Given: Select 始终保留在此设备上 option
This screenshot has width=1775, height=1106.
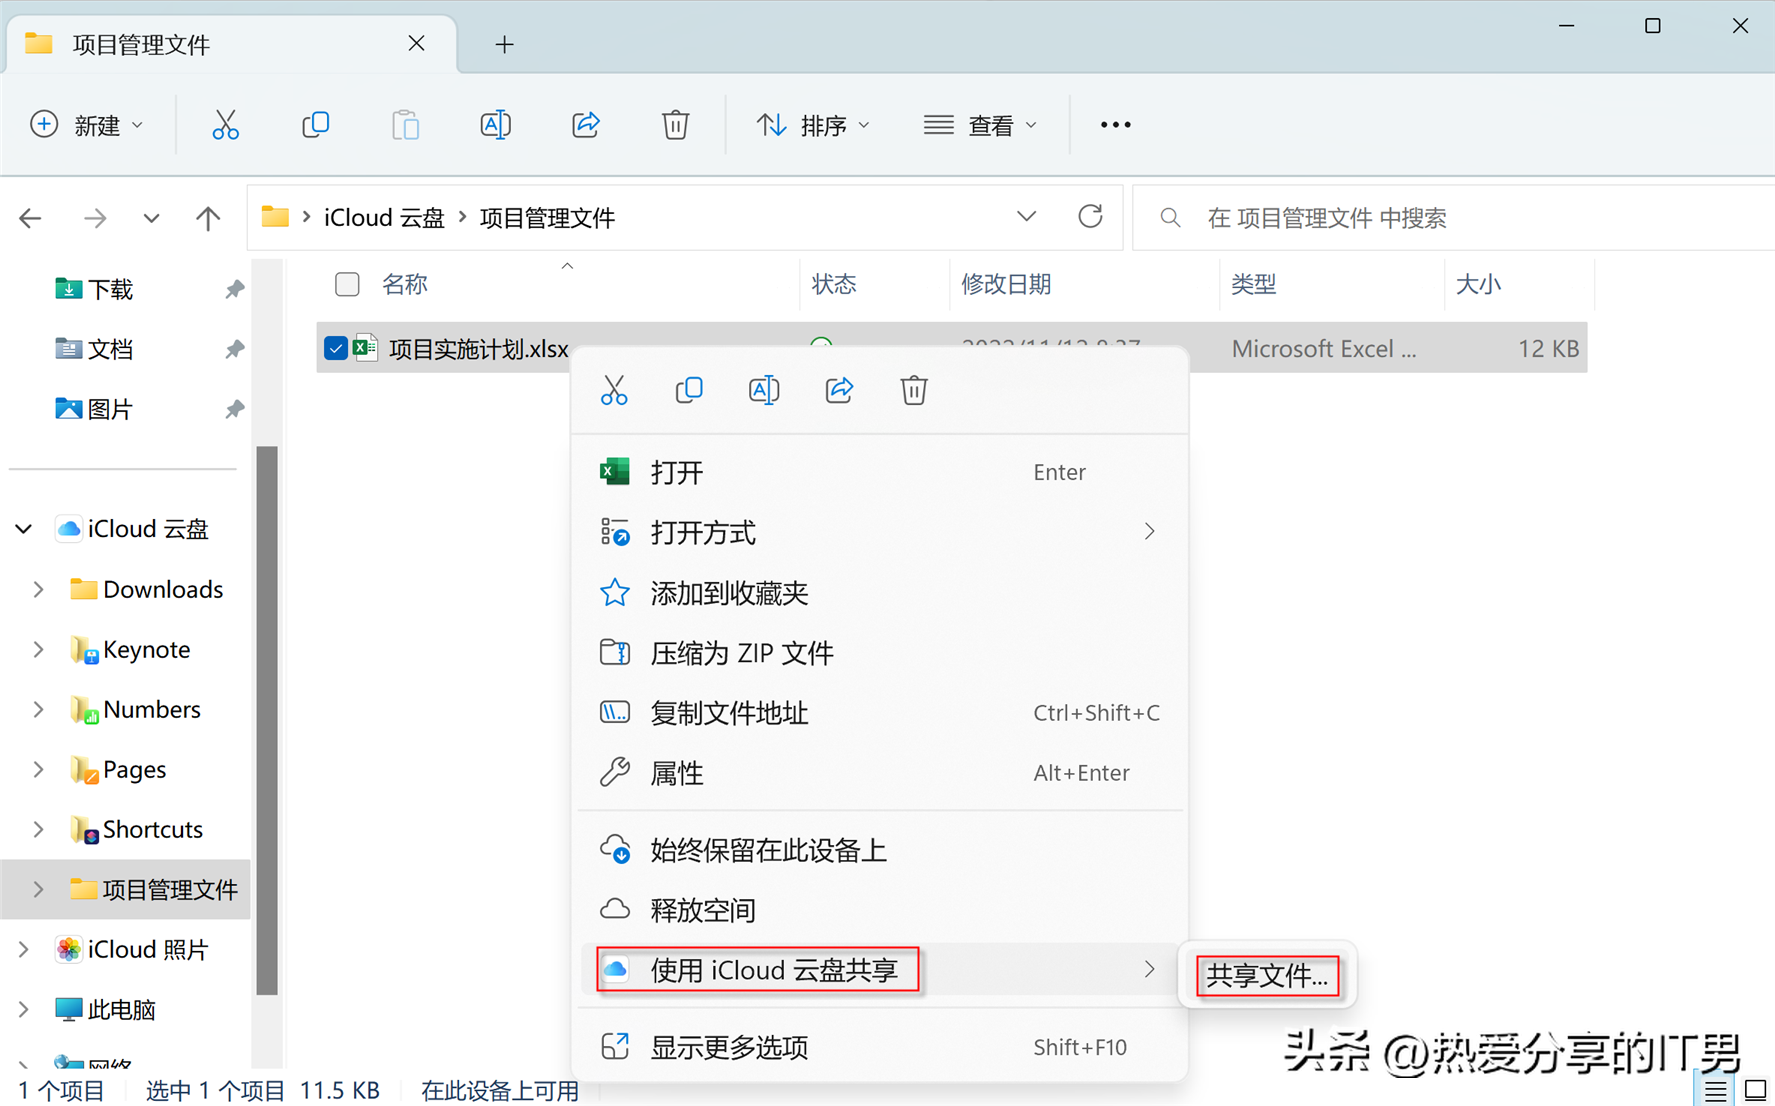Looking at the screenshot, I should (879, 850).
